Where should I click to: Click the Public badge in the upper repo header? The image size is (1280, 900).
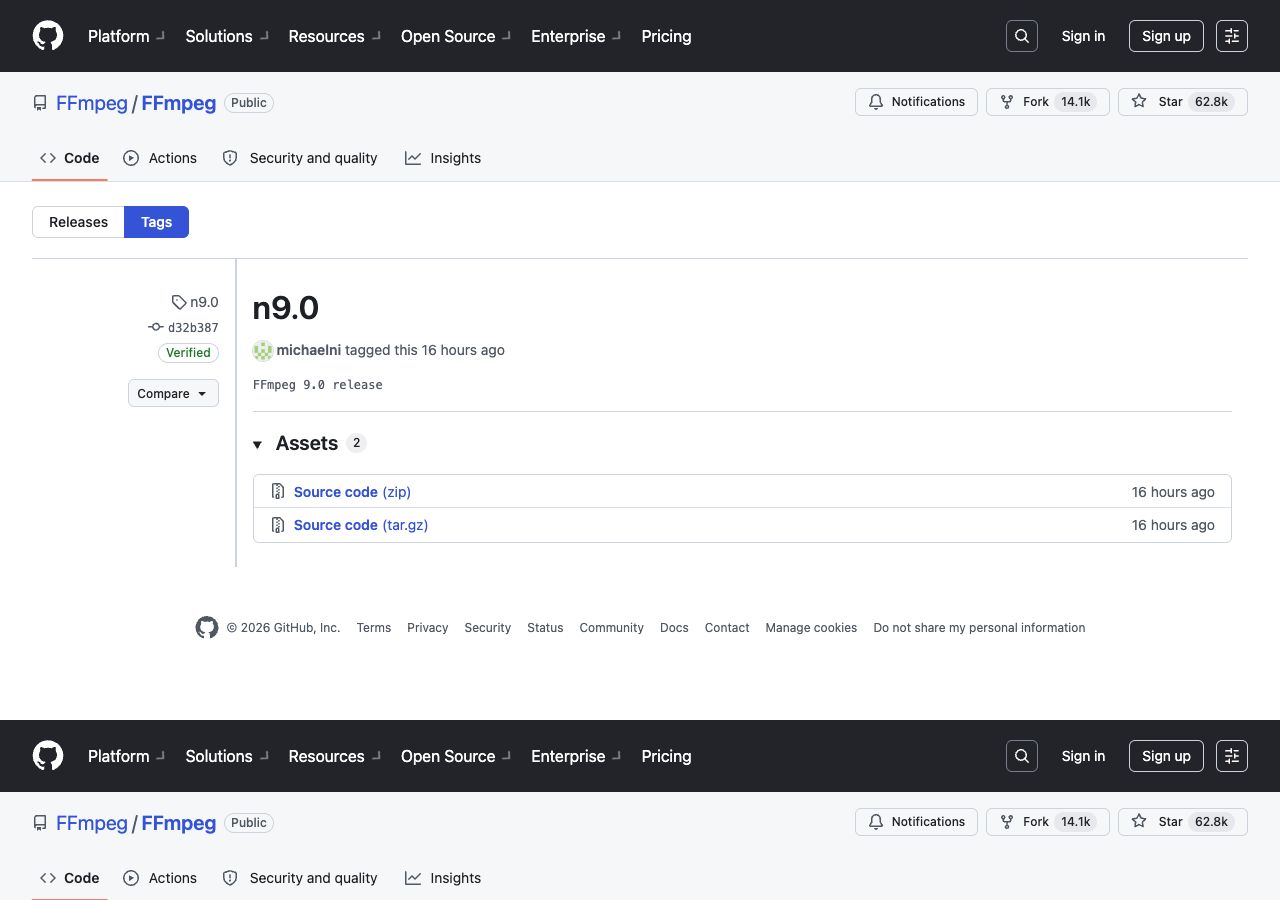click(249, 103)
